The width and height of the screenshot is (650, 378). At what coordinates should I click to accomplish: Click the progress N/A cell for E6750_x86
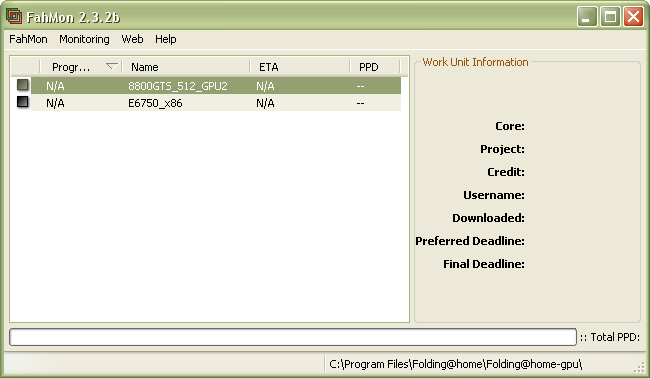(x=55, y=103)
